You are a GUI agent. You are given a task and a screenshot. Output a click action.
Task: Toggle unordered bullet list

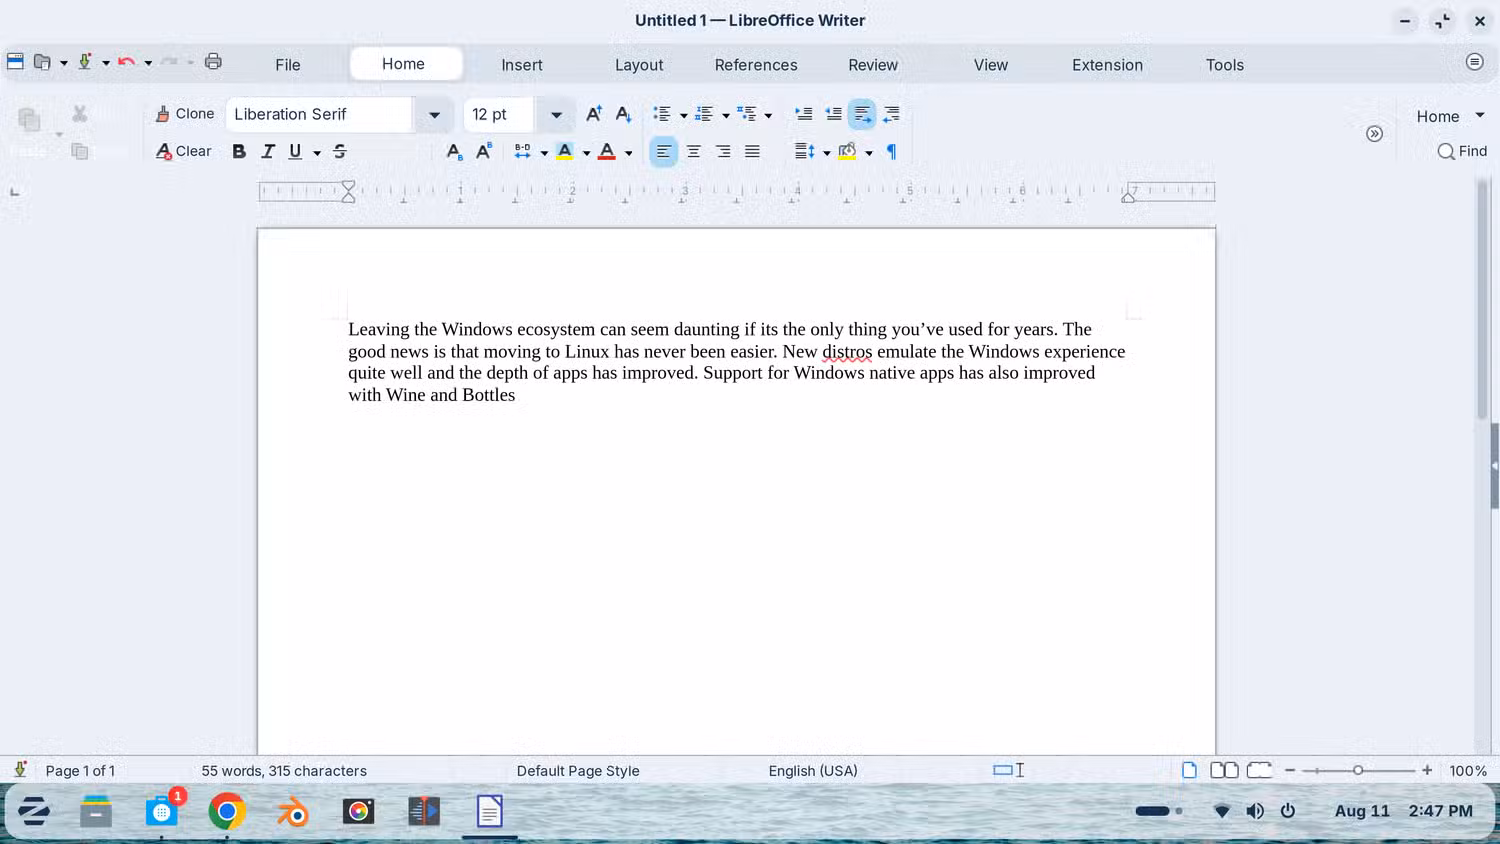click(662, 114)
